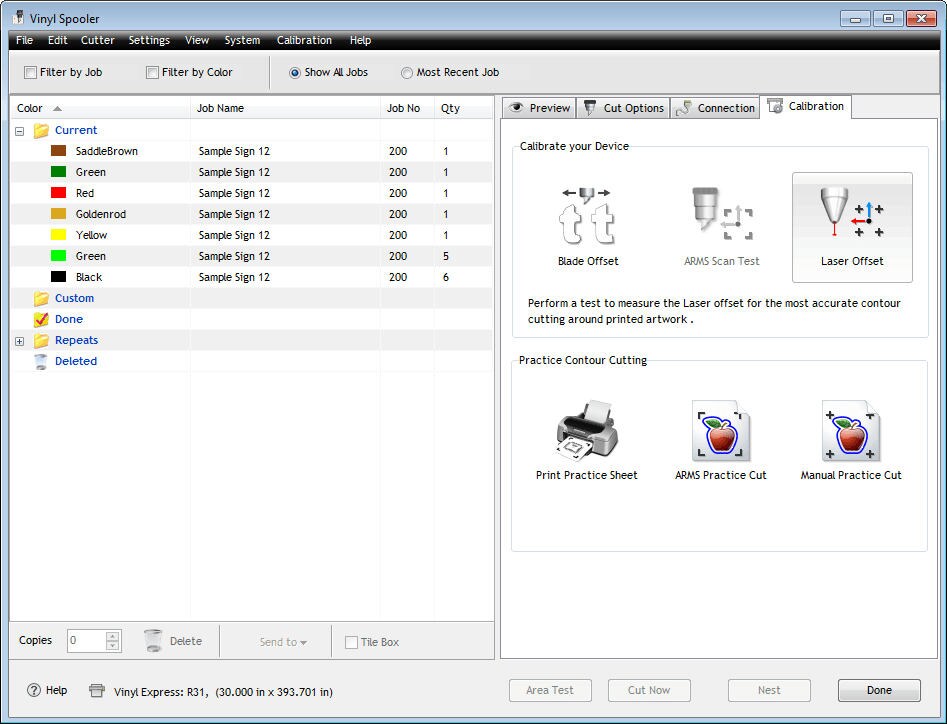
Task: Click the Help icon
Action: (x=29, y=690)
